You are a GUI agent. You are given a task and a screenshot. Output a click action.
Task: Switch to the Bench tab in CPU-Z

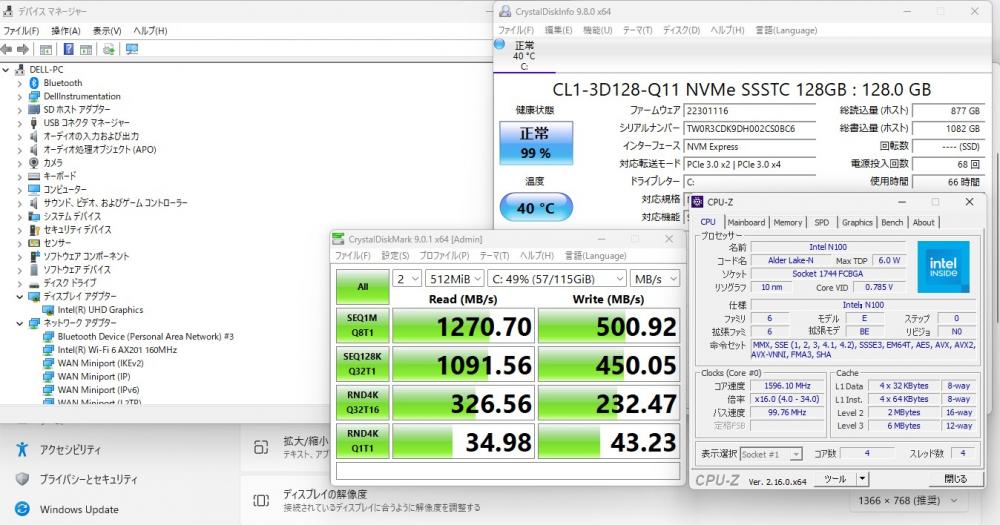point(892,222)
